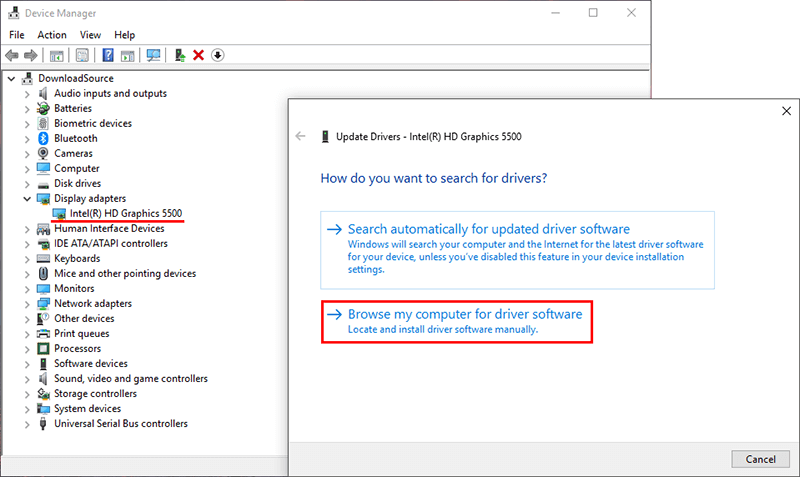The image size is (800, 477).
Task: Click the Show/Hide console tree toolbar icon
Action: pos(57,55)
